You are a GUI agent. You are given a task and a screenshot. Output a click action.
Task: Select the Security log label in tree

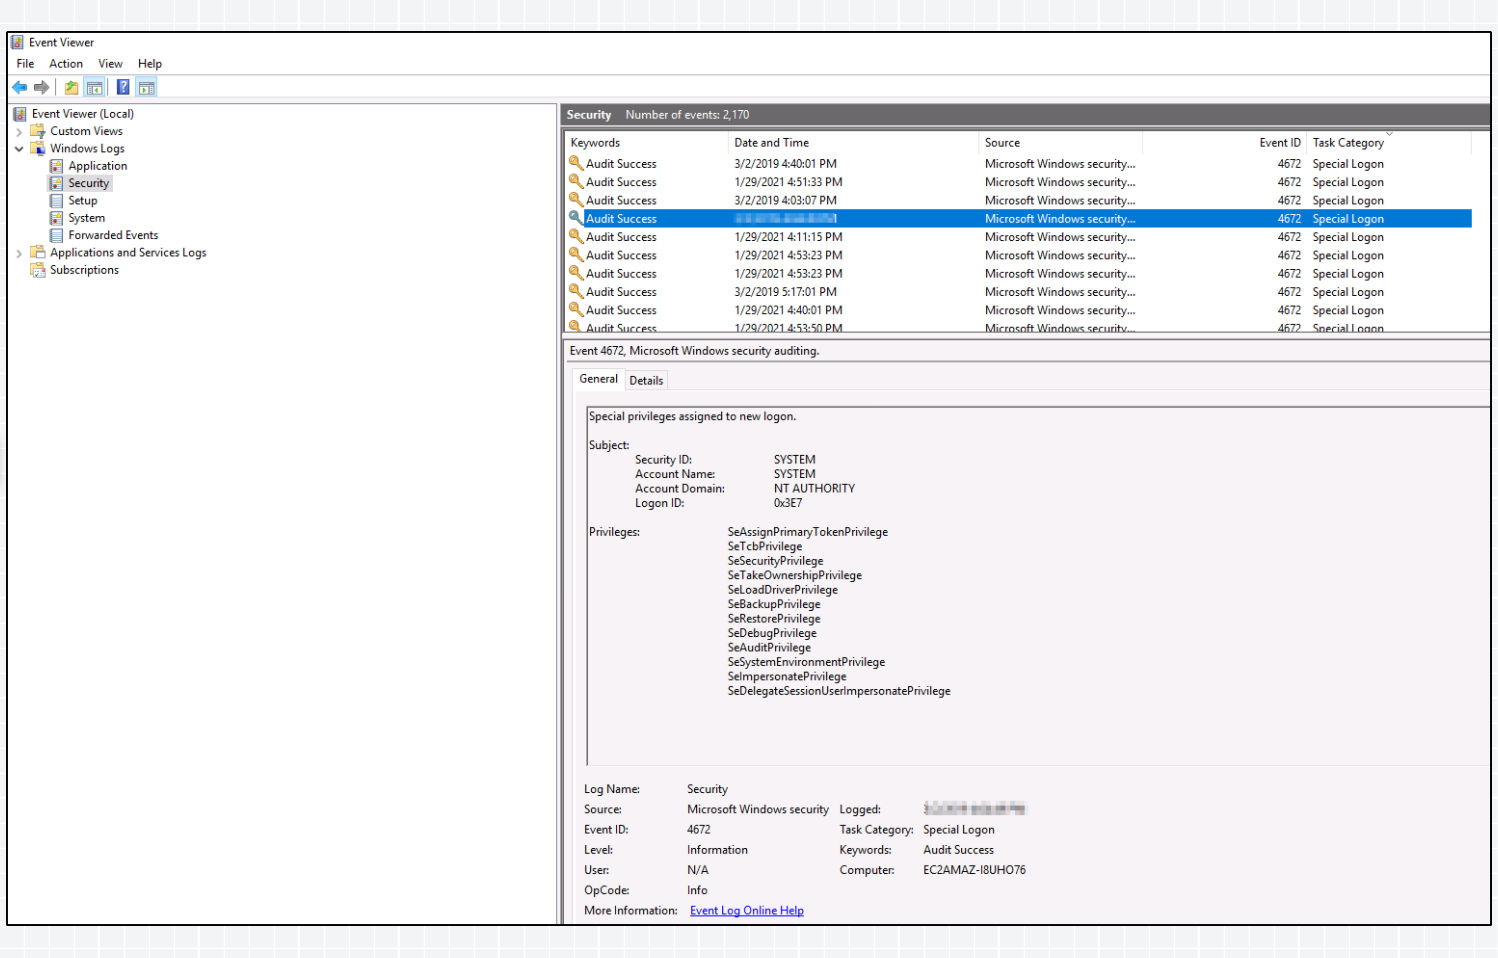(88, 183)
